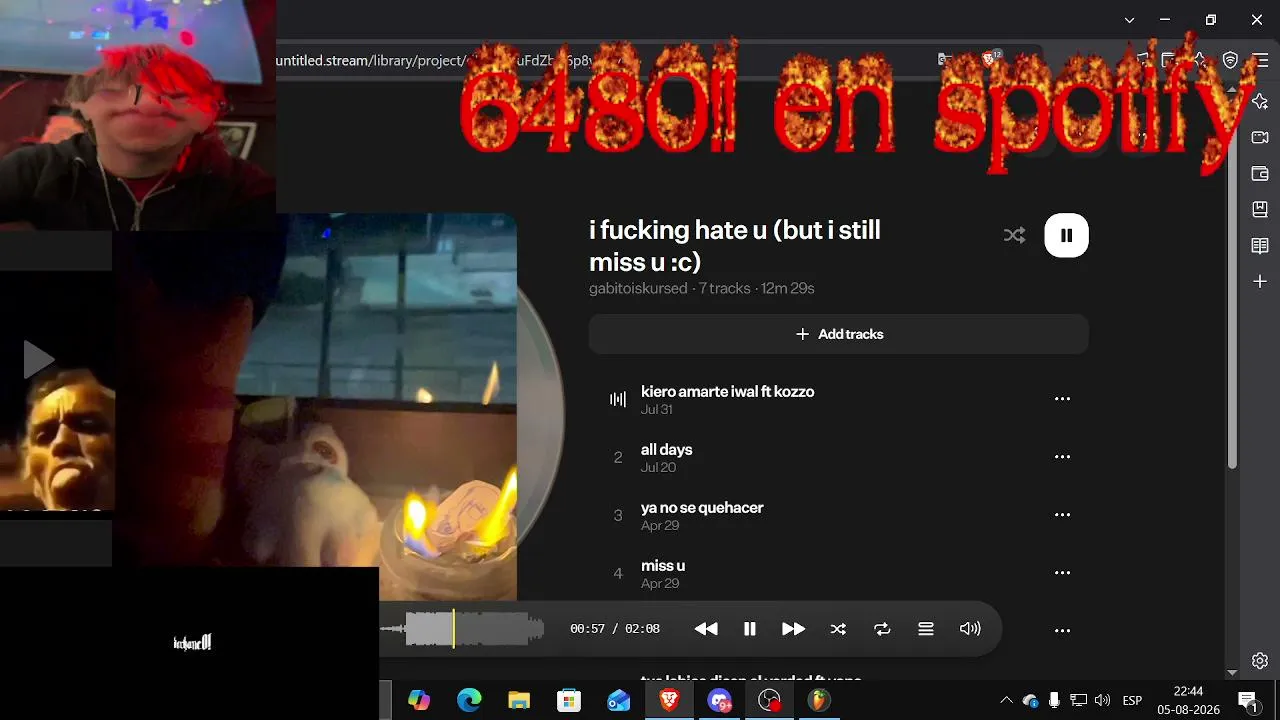Open the volume control in player bar
This screenshot has height=720, width=1280.
970,629
